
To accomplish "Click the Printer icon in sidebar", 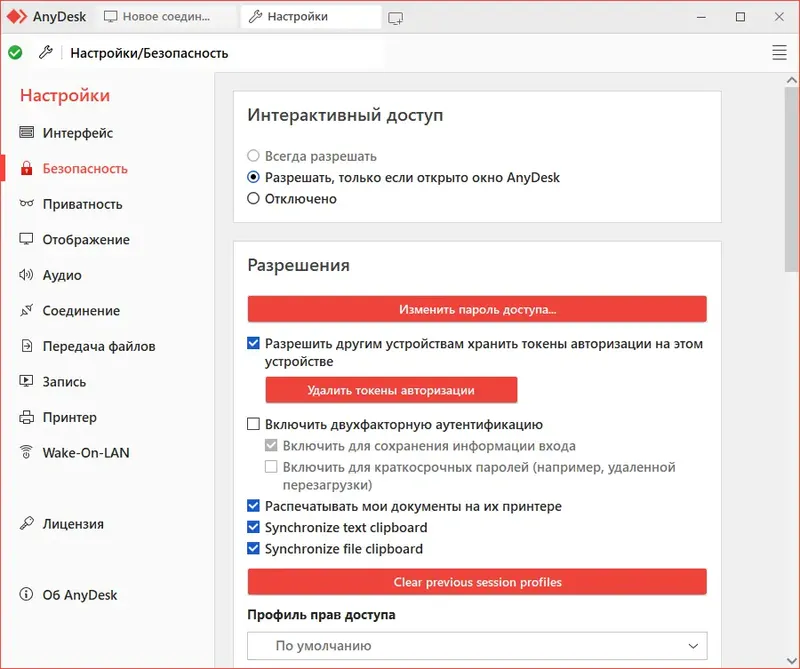I will 26,417.
